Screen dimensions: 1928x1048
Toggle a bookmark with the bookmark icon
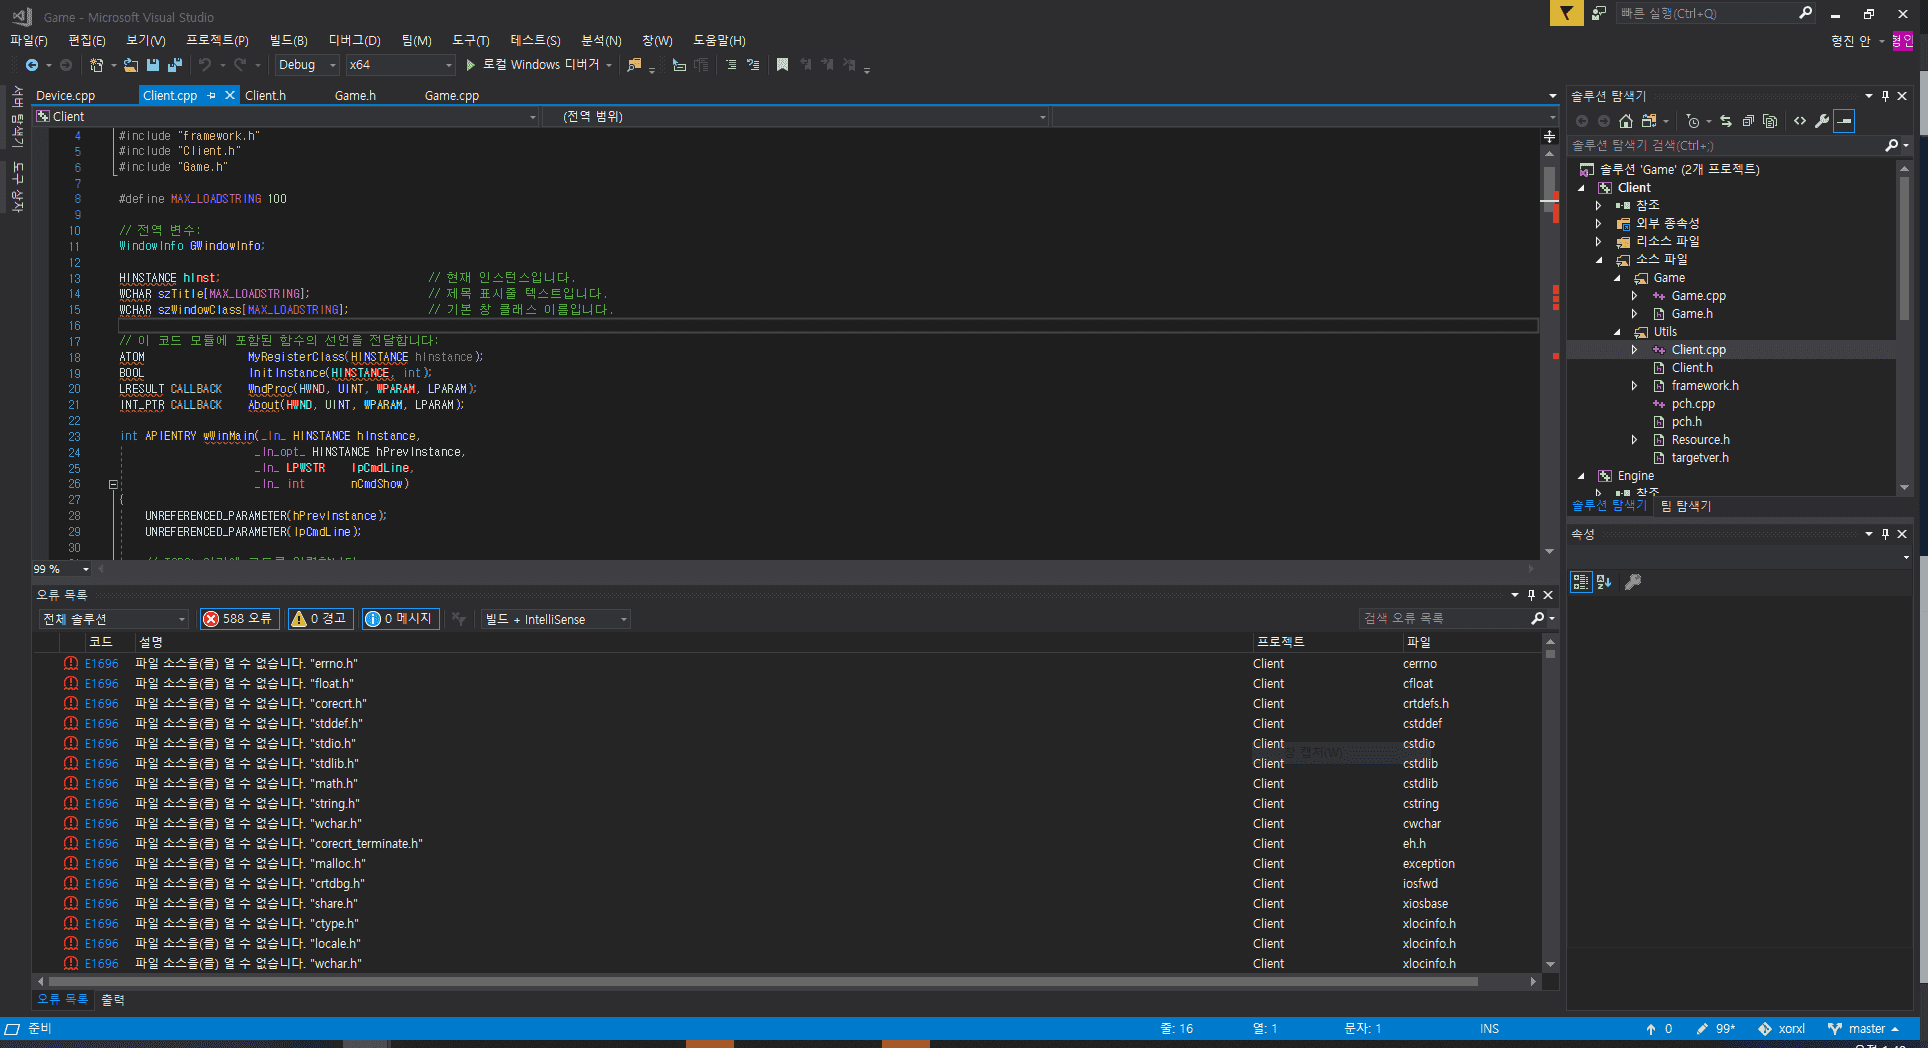pos(782,65)
